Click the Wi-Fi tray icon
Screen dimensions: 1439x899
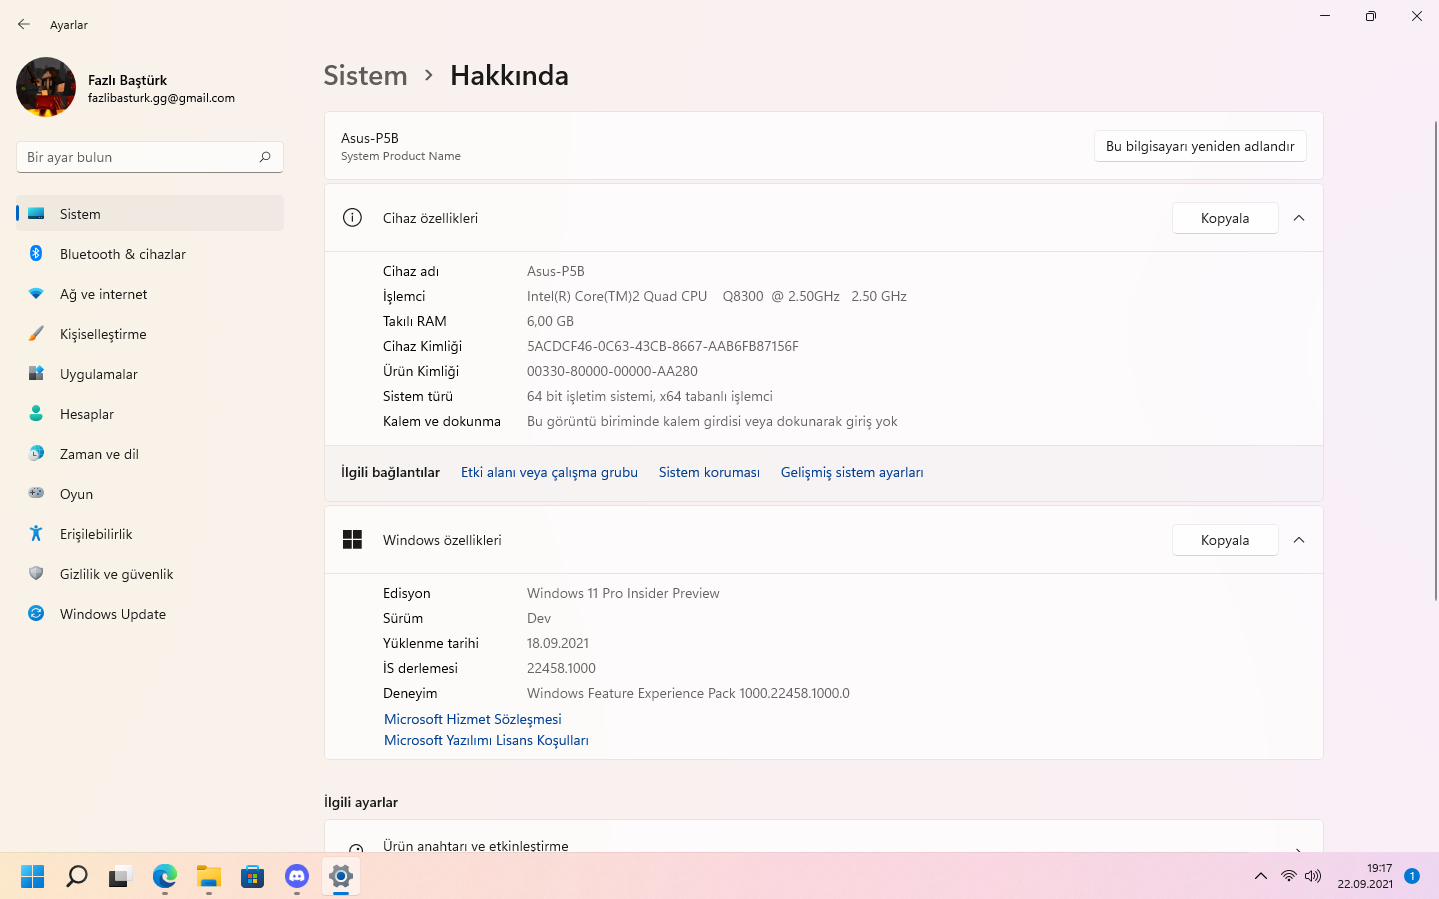click(1289, 876)
